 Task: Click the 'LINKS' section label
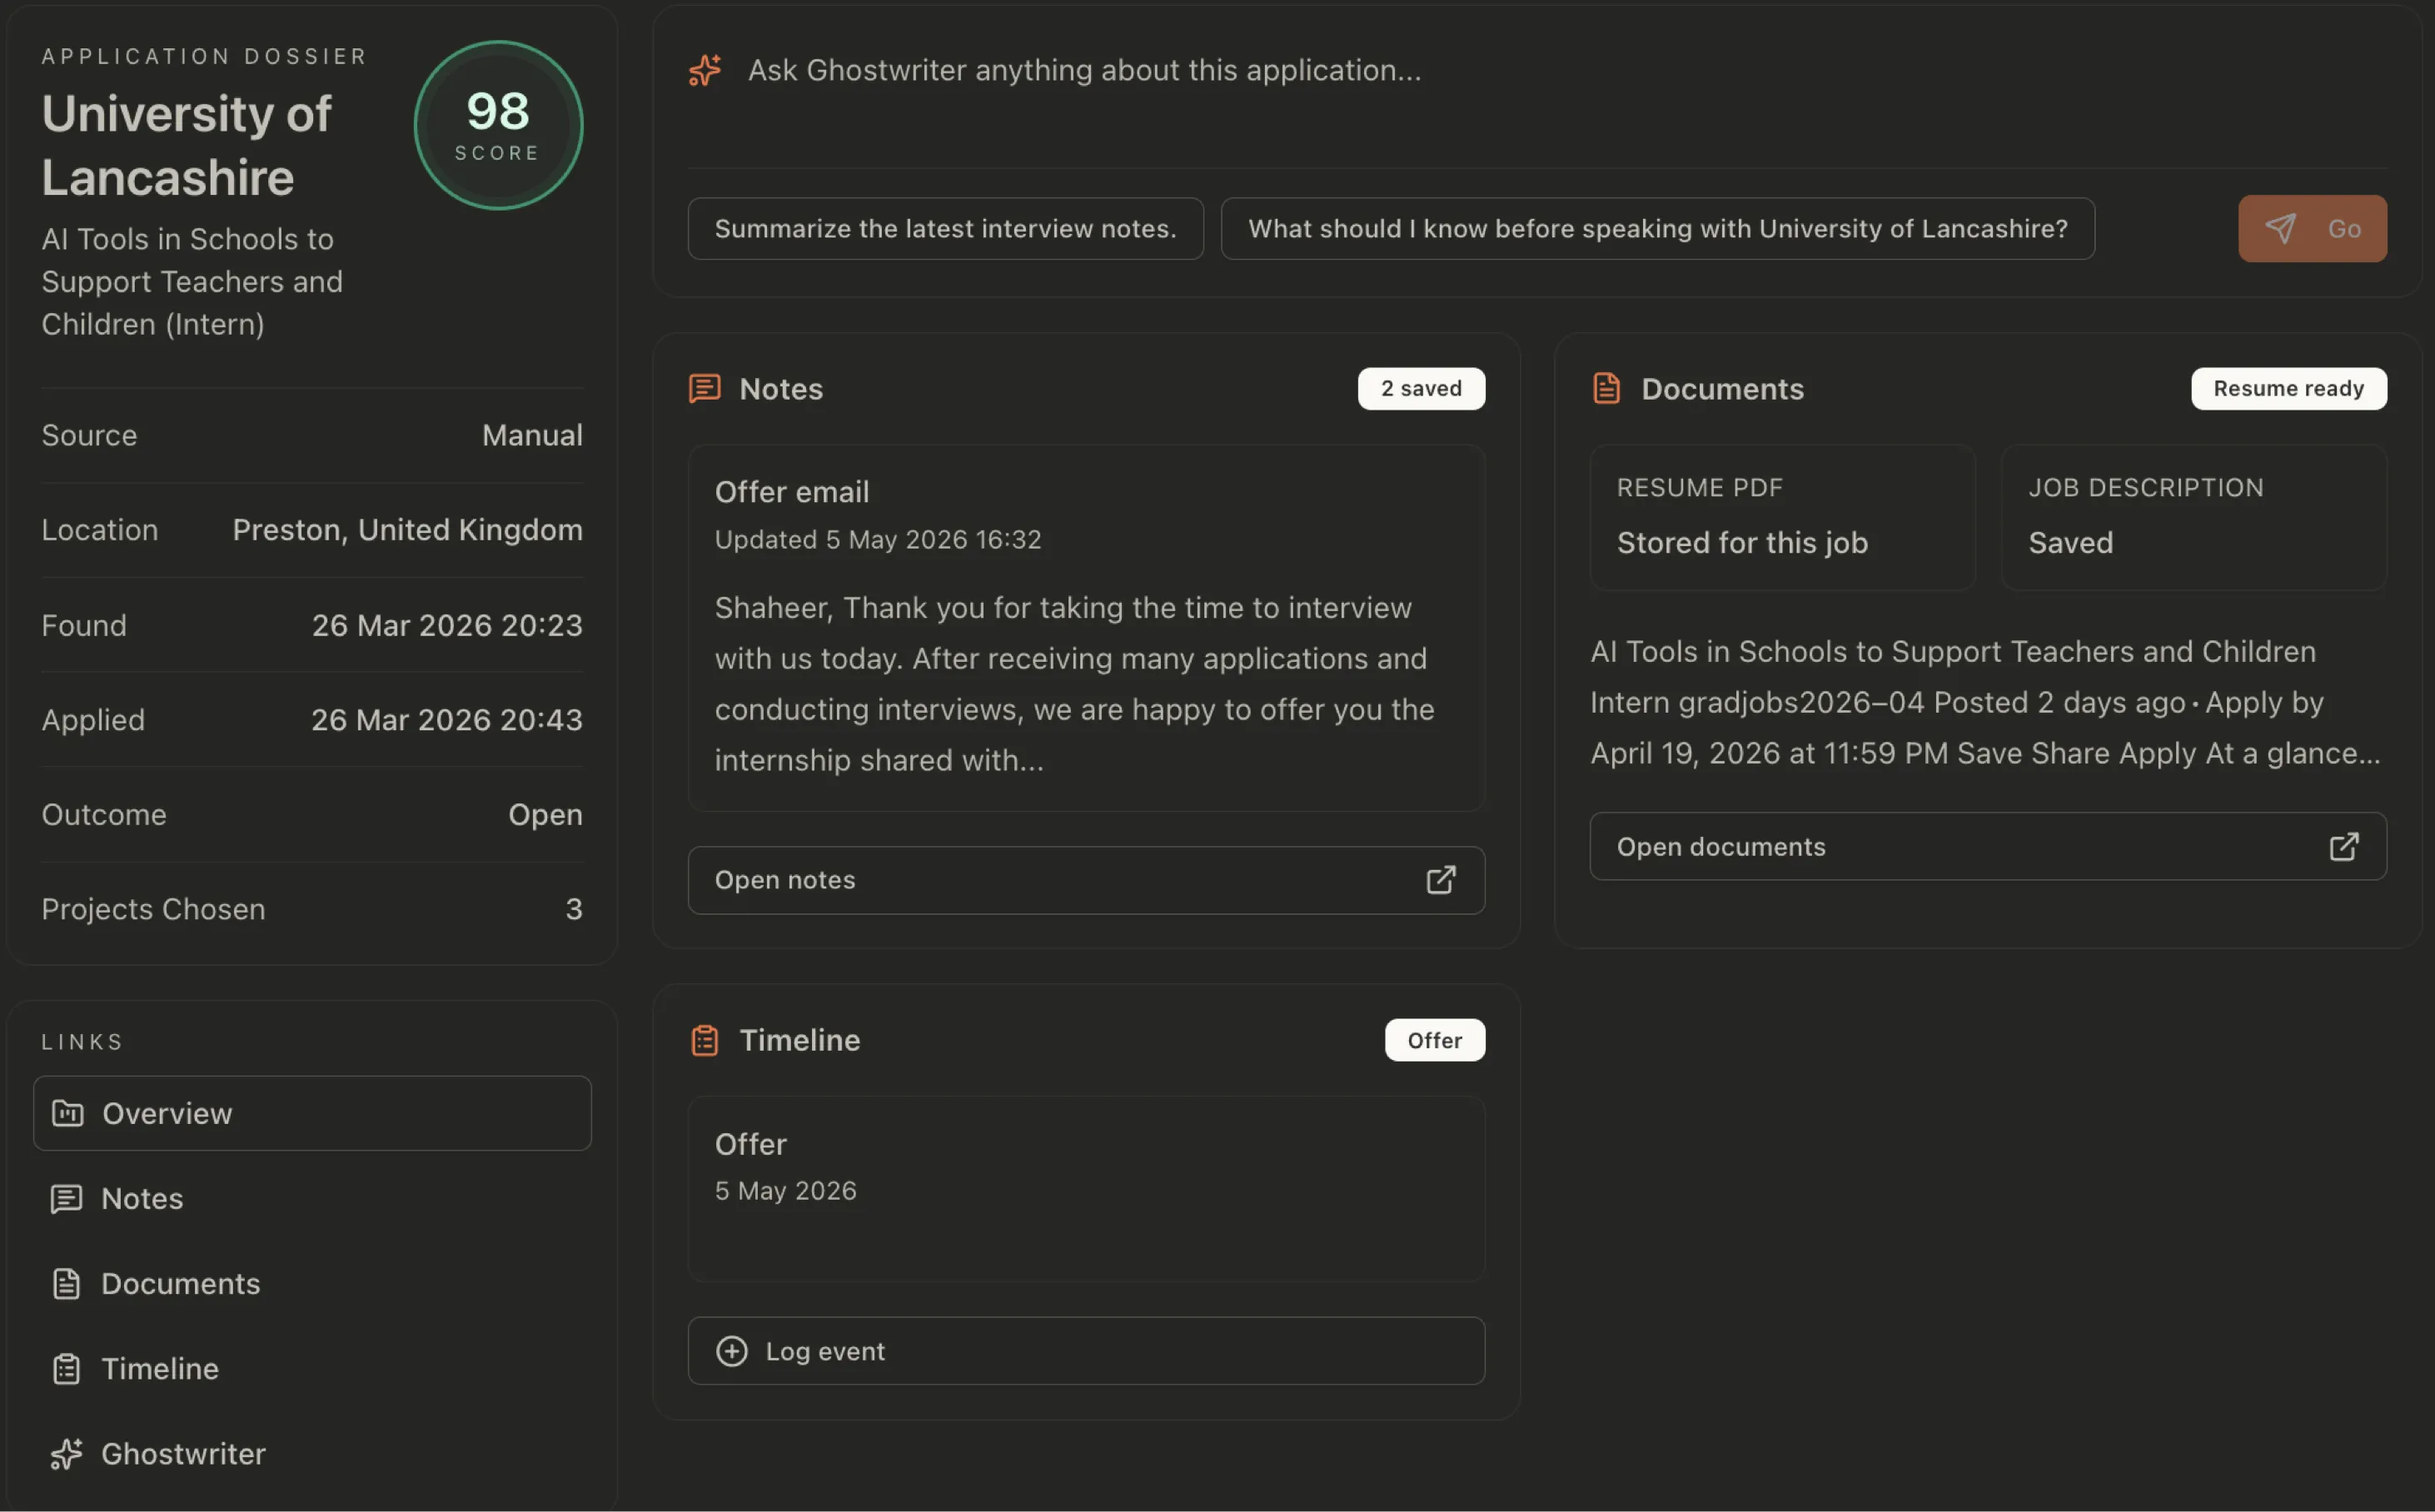coord(82,1042)
